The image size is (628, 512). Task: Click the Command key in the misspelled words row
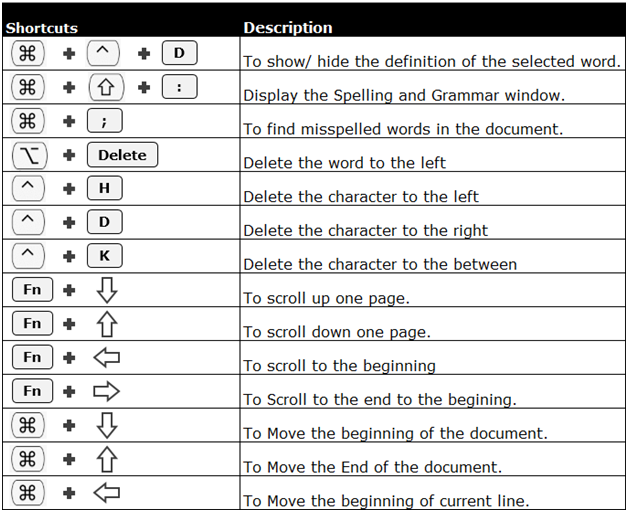[28, 121]
